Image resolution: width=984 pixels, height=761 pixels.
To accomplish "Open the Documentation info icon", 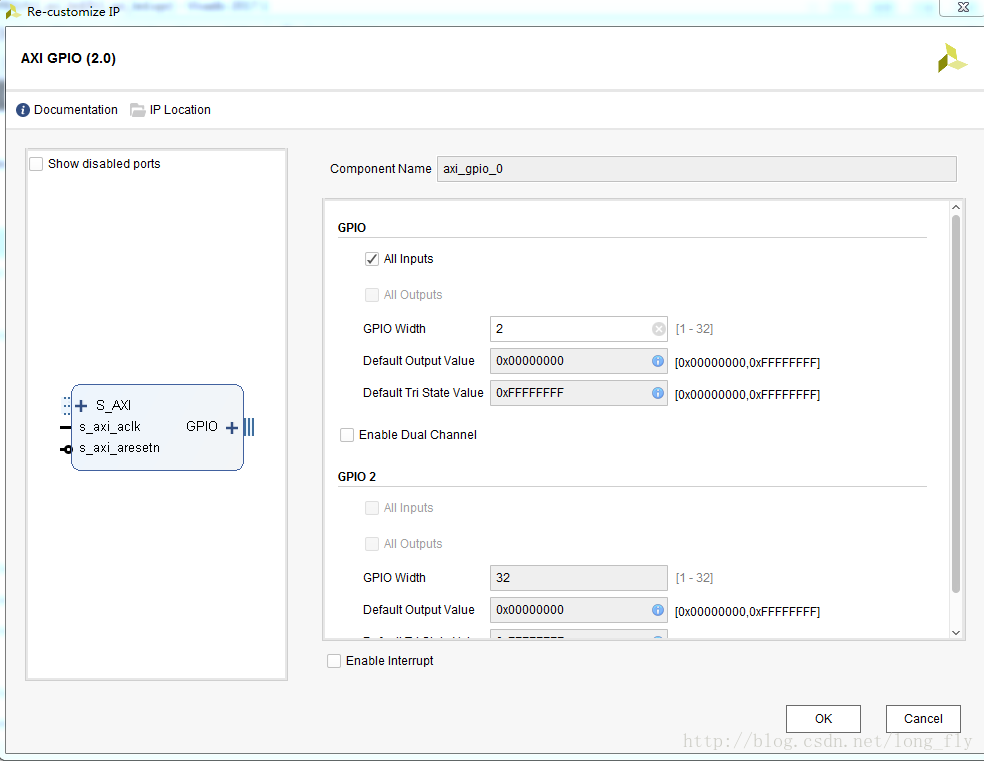I will 23,110.
